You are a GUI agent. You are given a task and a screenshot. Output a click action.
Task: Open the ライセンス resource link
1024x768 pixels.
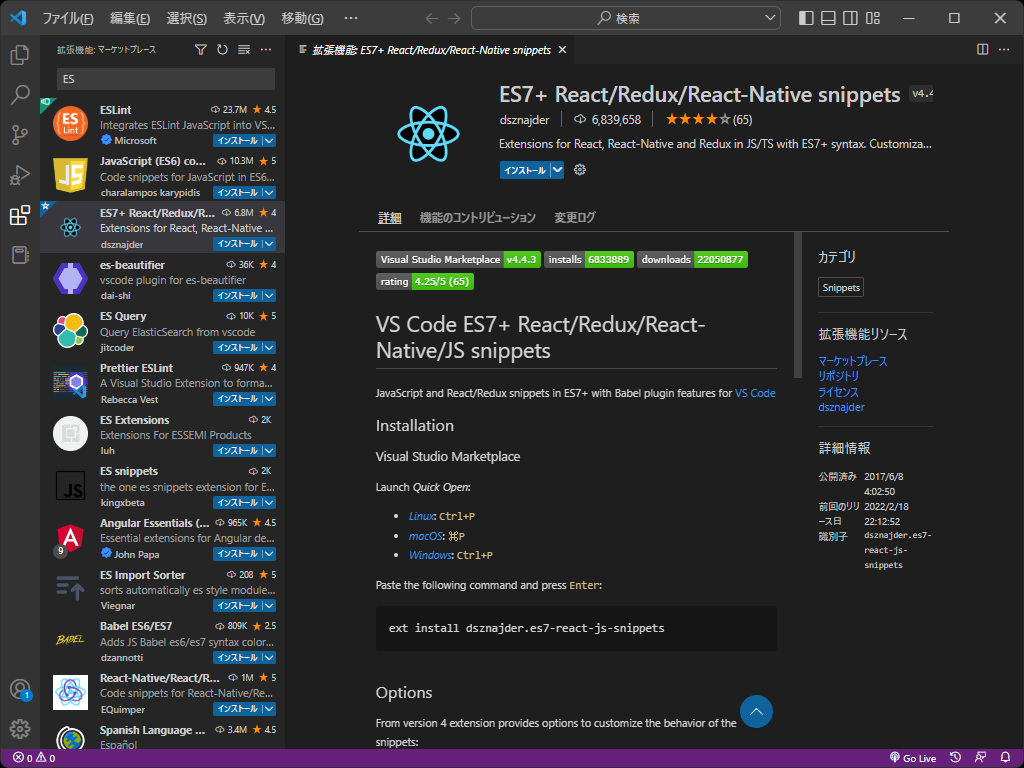[x=839, y=392]
